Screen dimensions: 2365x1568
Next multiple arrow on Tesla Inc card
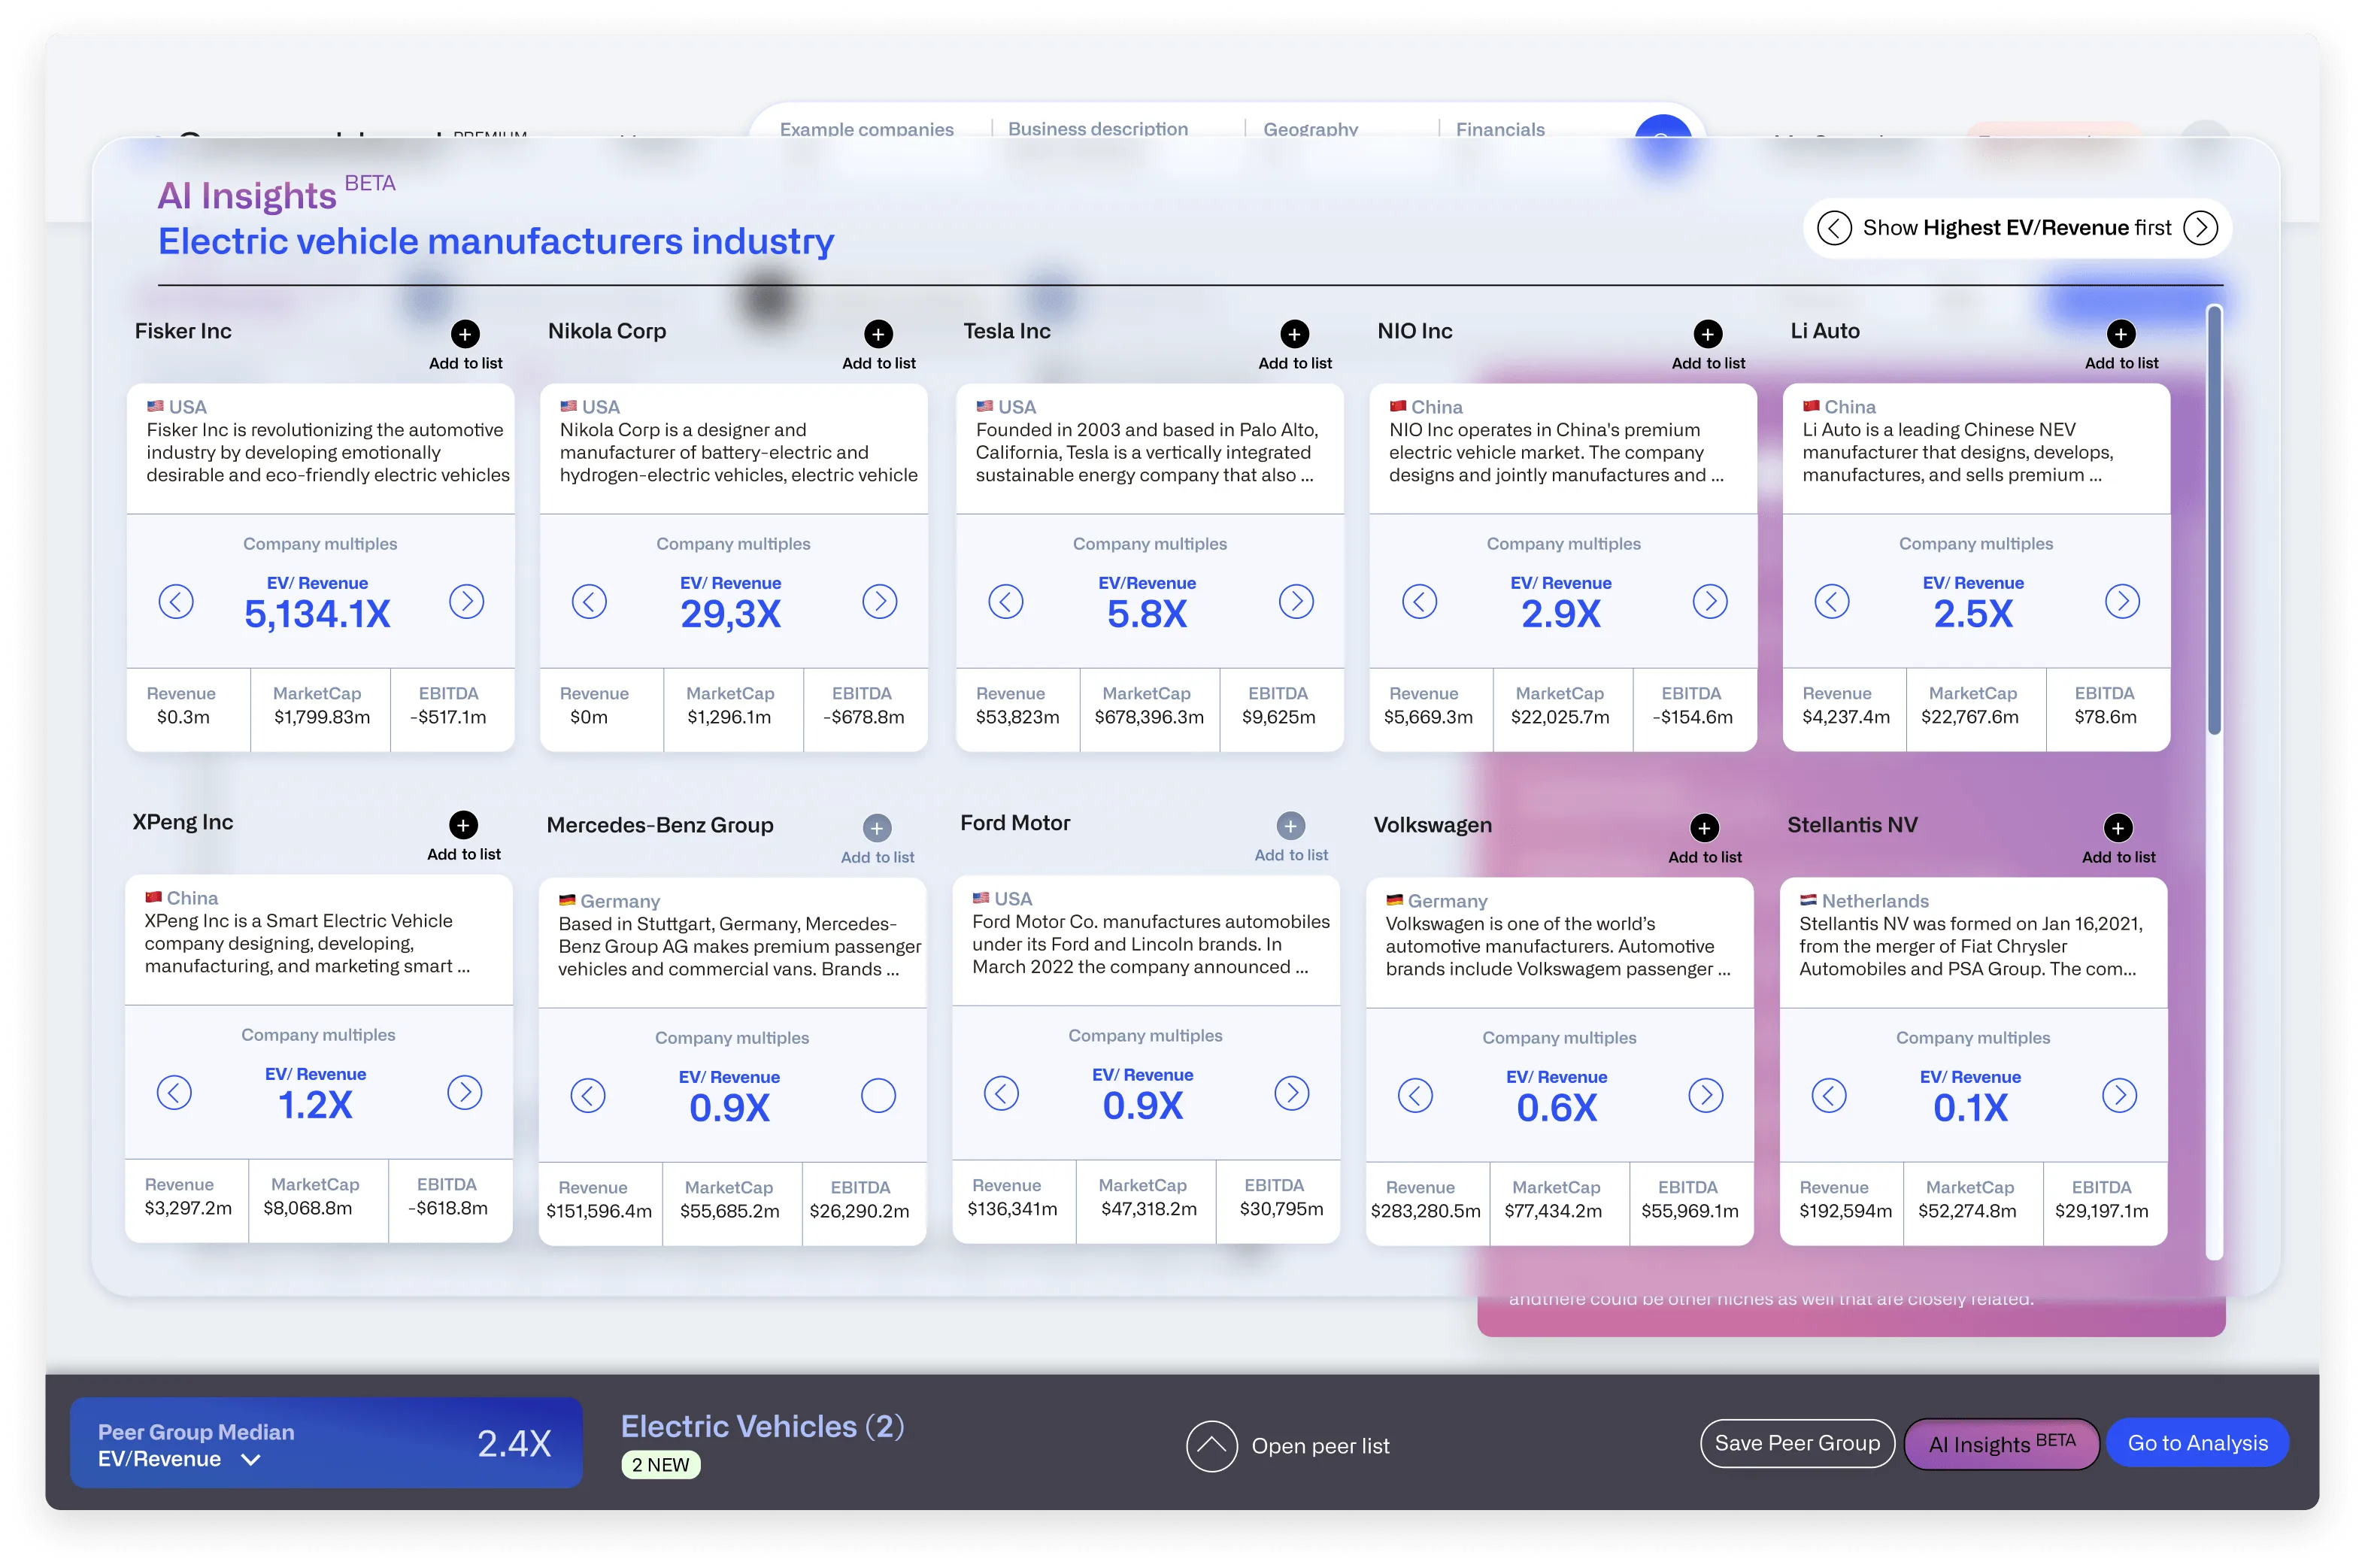[1296, 601]
